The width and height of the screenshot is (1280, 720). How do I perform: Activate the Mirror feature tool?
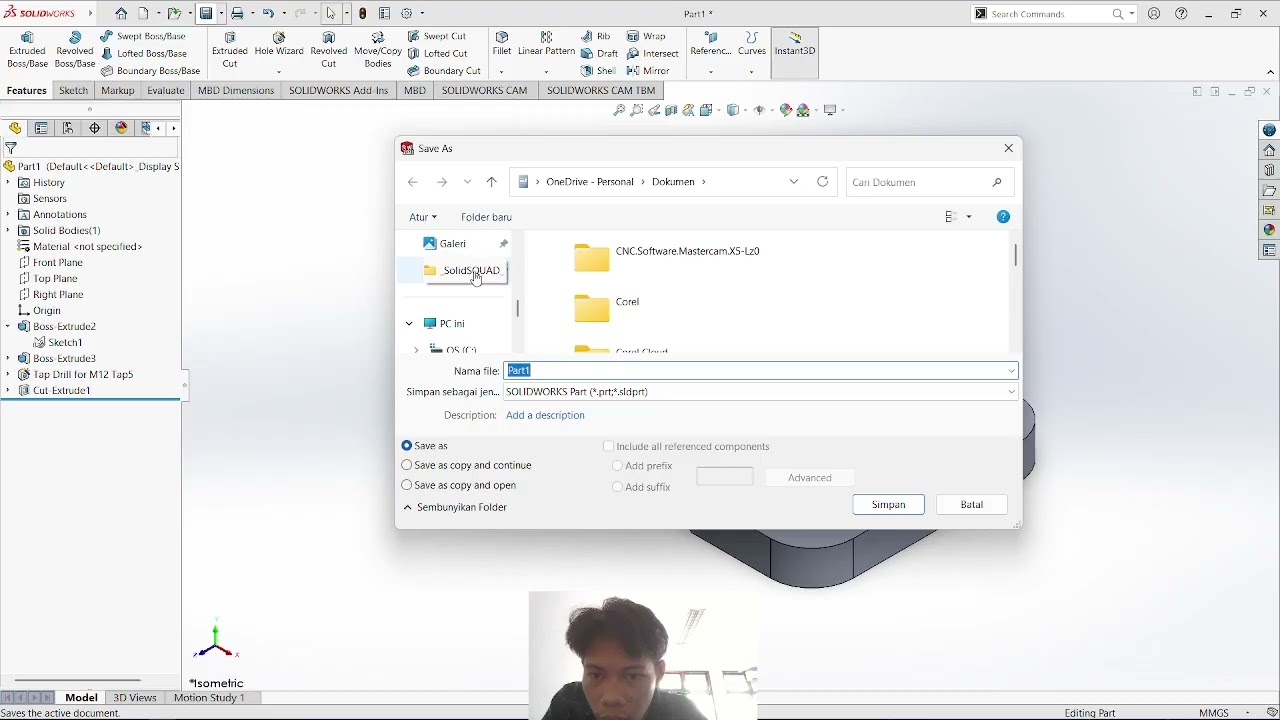point(648,71)
